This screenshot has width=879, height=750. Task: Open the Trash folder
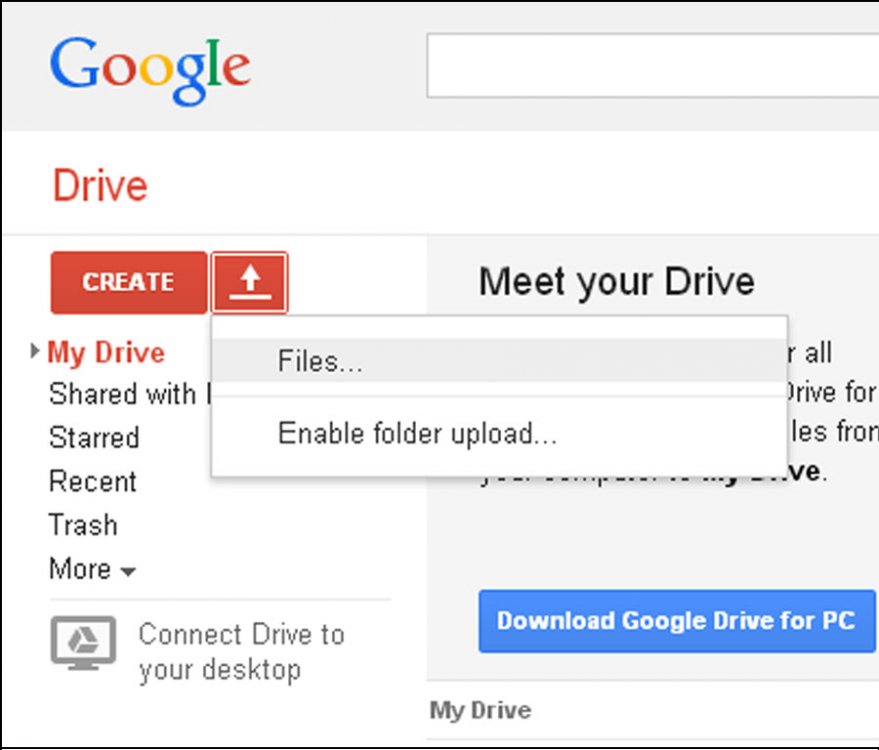[x=84, y=525]
